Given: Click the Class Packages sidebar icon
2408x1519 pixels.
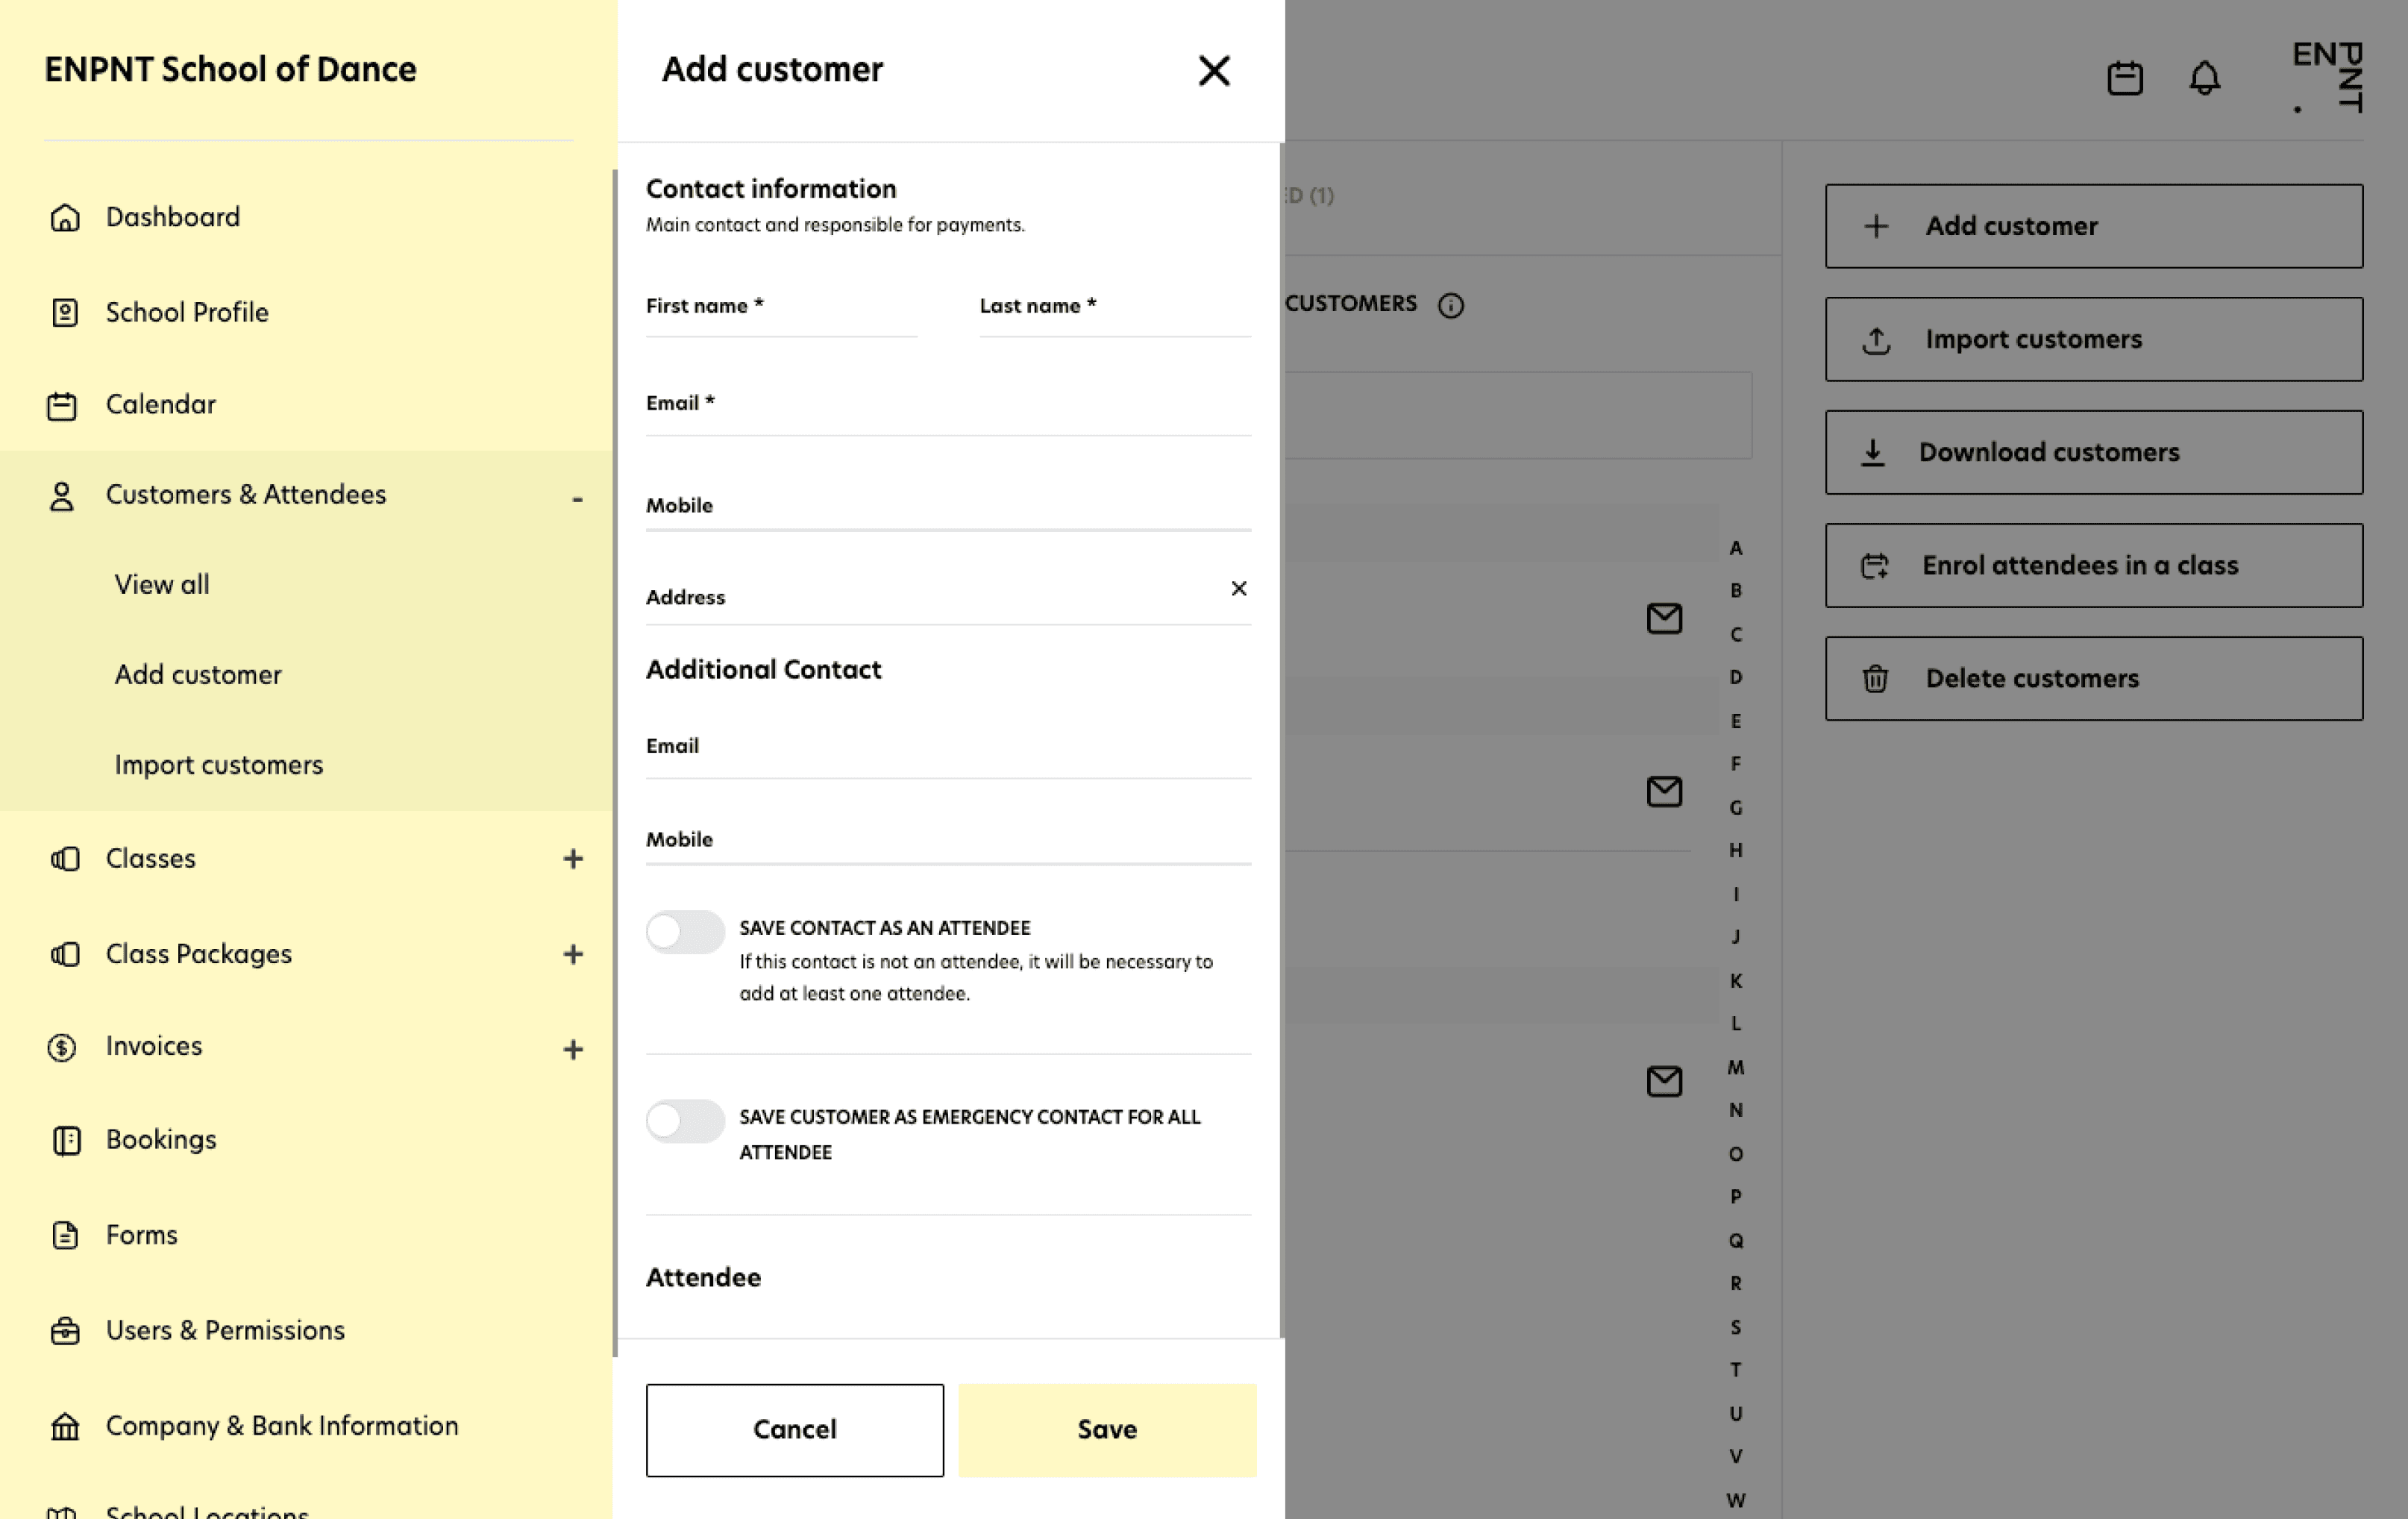Looking at the screenshot, I should coord(64,954).
